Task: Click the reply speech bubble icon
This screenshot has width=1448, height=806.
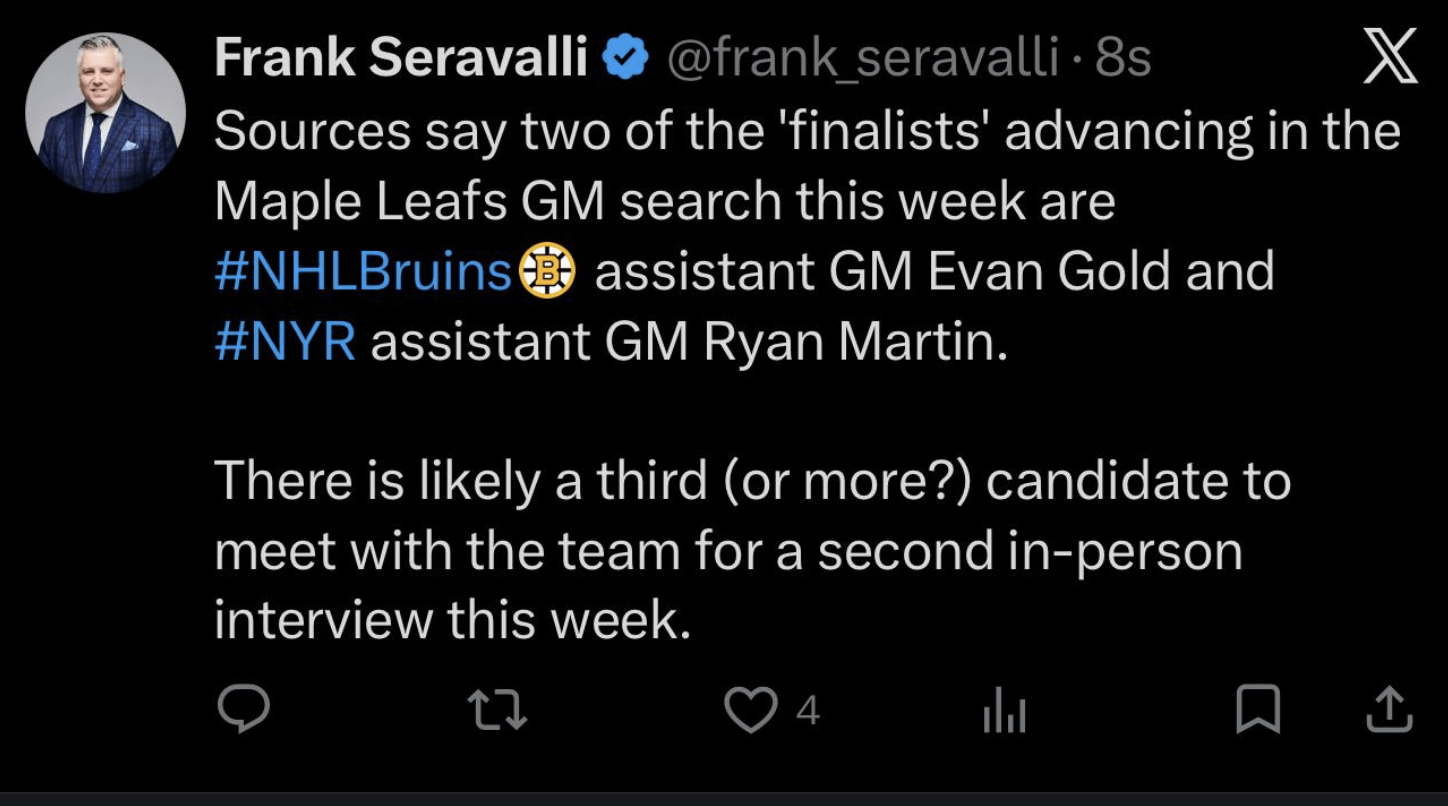Action: pyautogui.click(x=243, y=709)
